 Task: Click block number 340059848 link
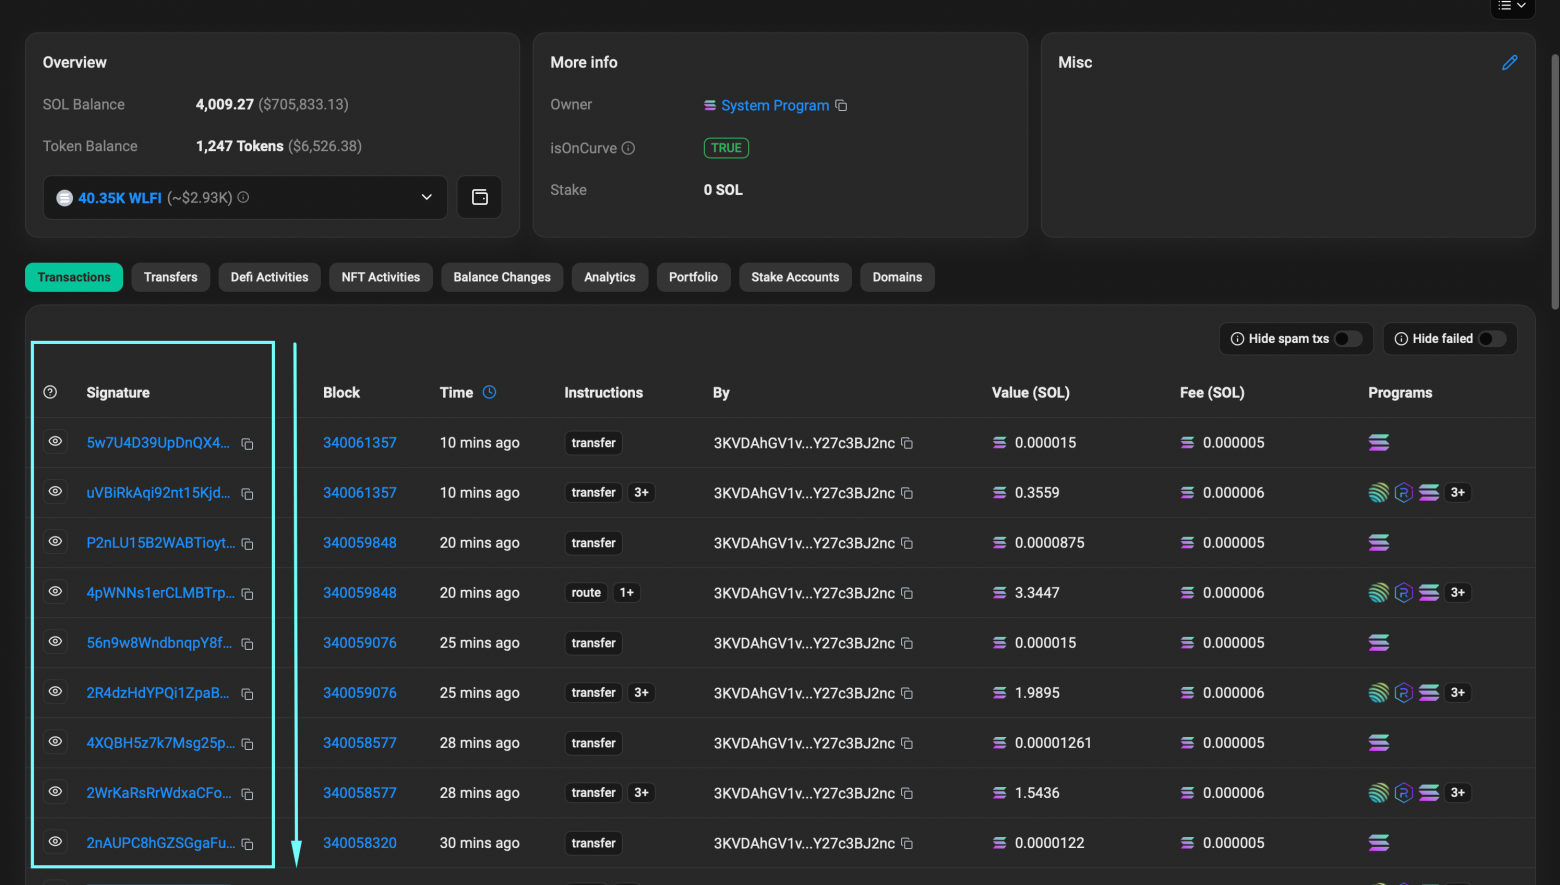360,542
